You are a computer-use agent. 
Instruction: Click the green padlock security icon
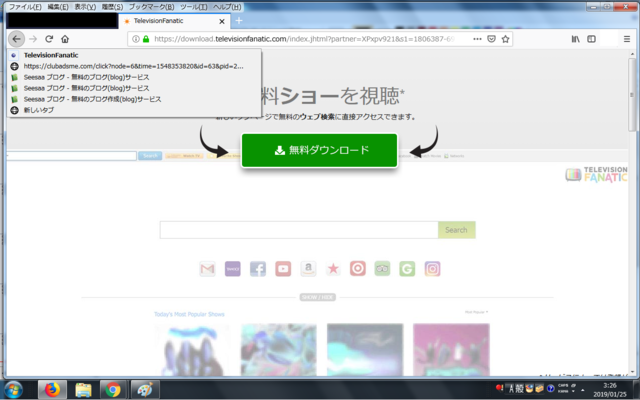pos(146,39)
